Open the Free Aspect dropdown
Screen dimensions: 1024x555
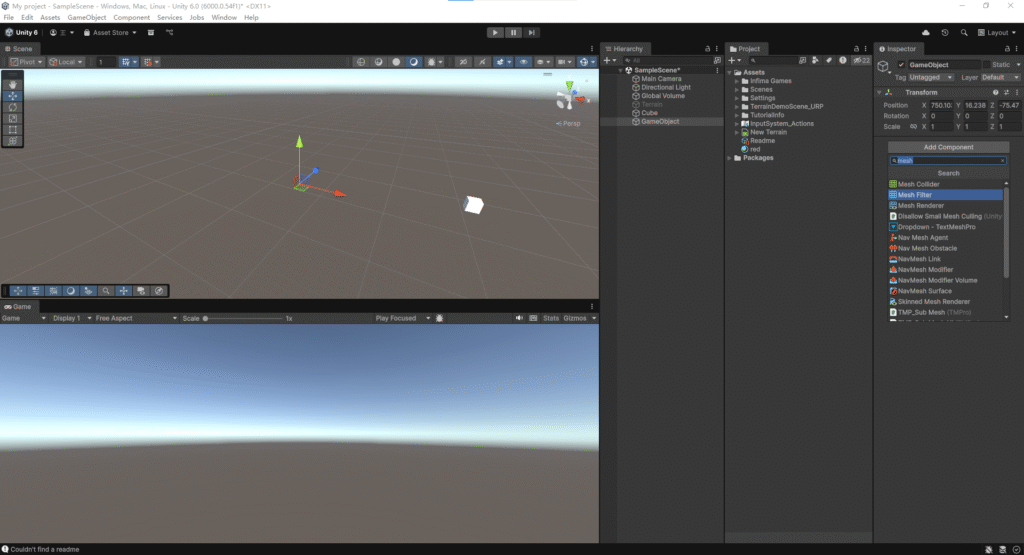tap(136, 318)
